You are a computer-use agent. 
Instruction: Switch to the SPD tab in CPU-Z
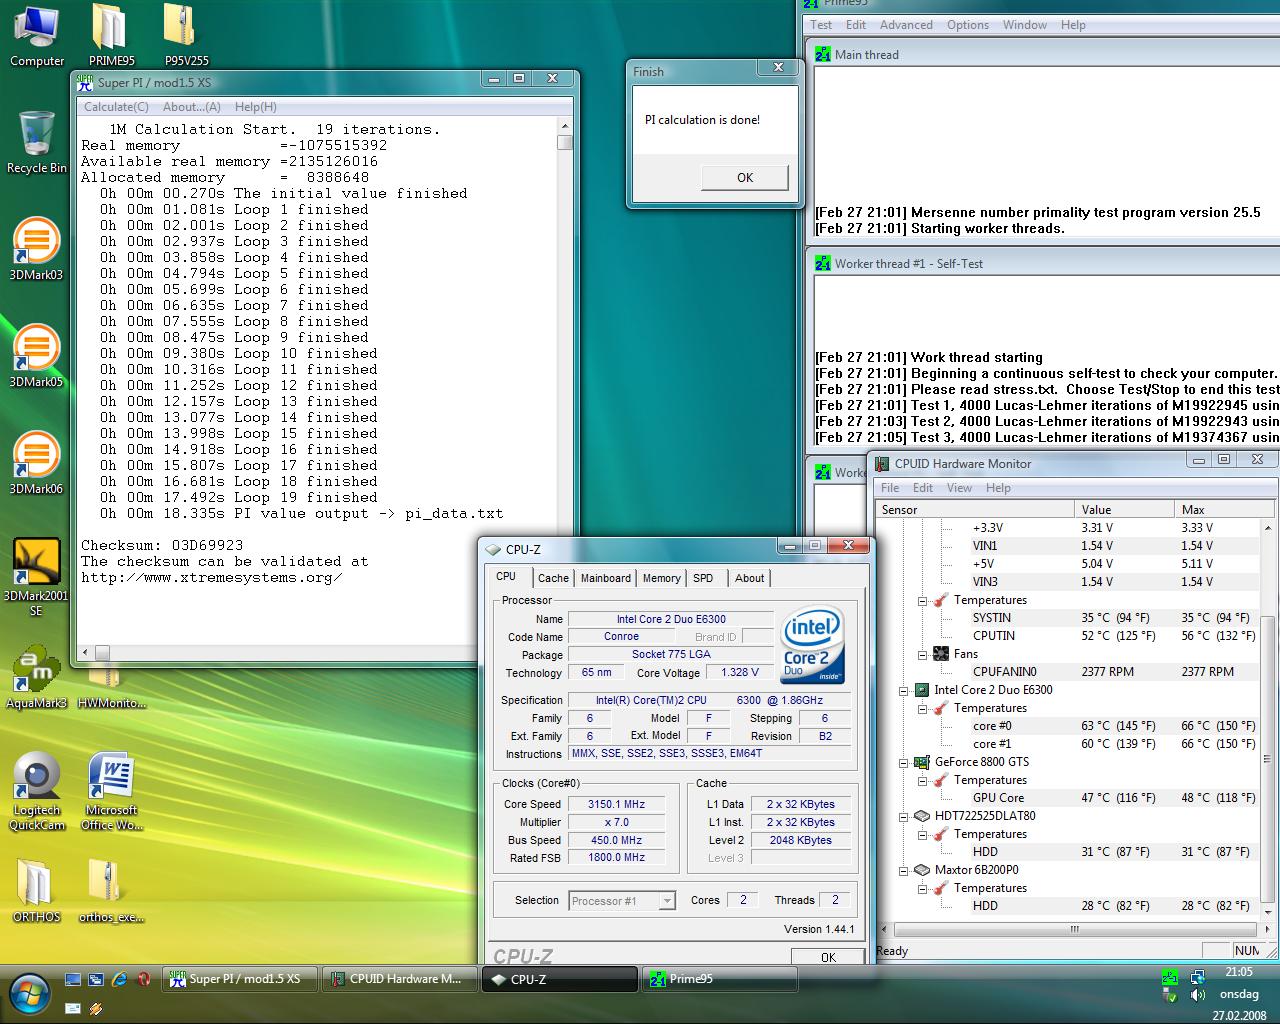pos(703,578)
